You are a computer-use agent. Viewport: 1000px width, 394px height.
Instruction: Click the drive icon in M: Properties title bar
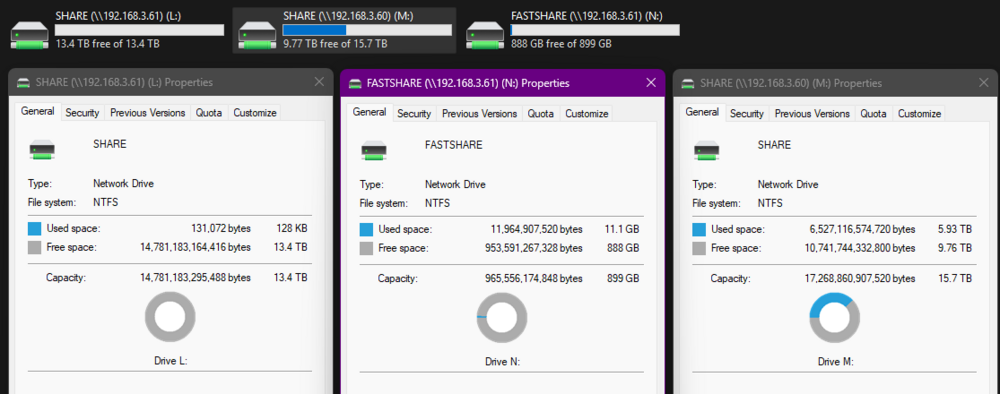(x=688, y=84)
